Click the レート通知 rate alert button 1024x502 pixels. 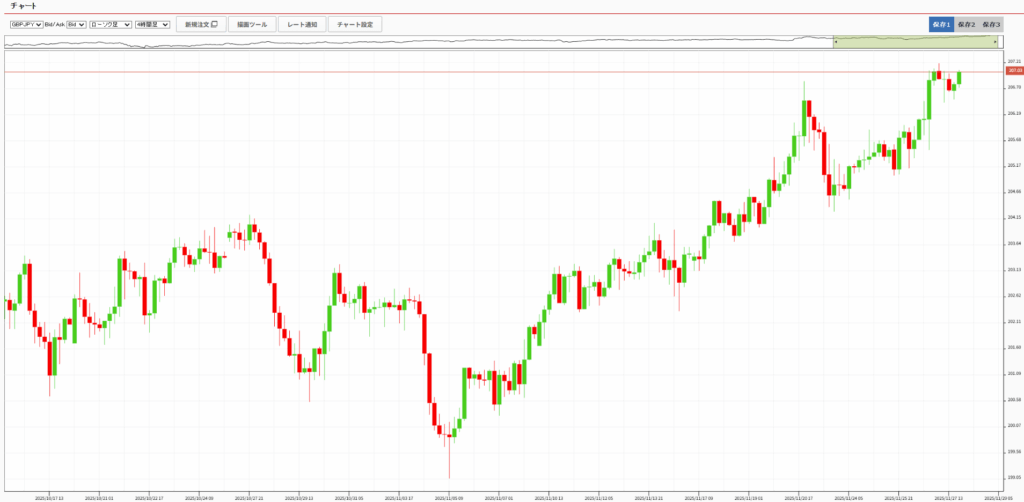[301, 24]
